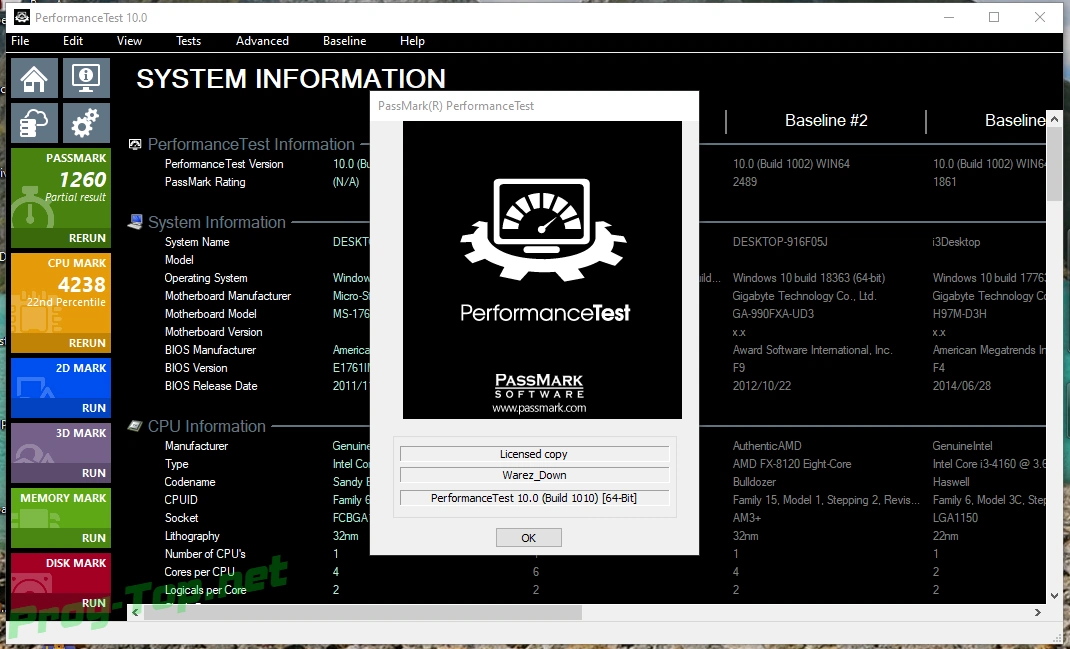
Task: Click the PerformanceTest gauge logo in dialog
Action: [x=543, y=229]
